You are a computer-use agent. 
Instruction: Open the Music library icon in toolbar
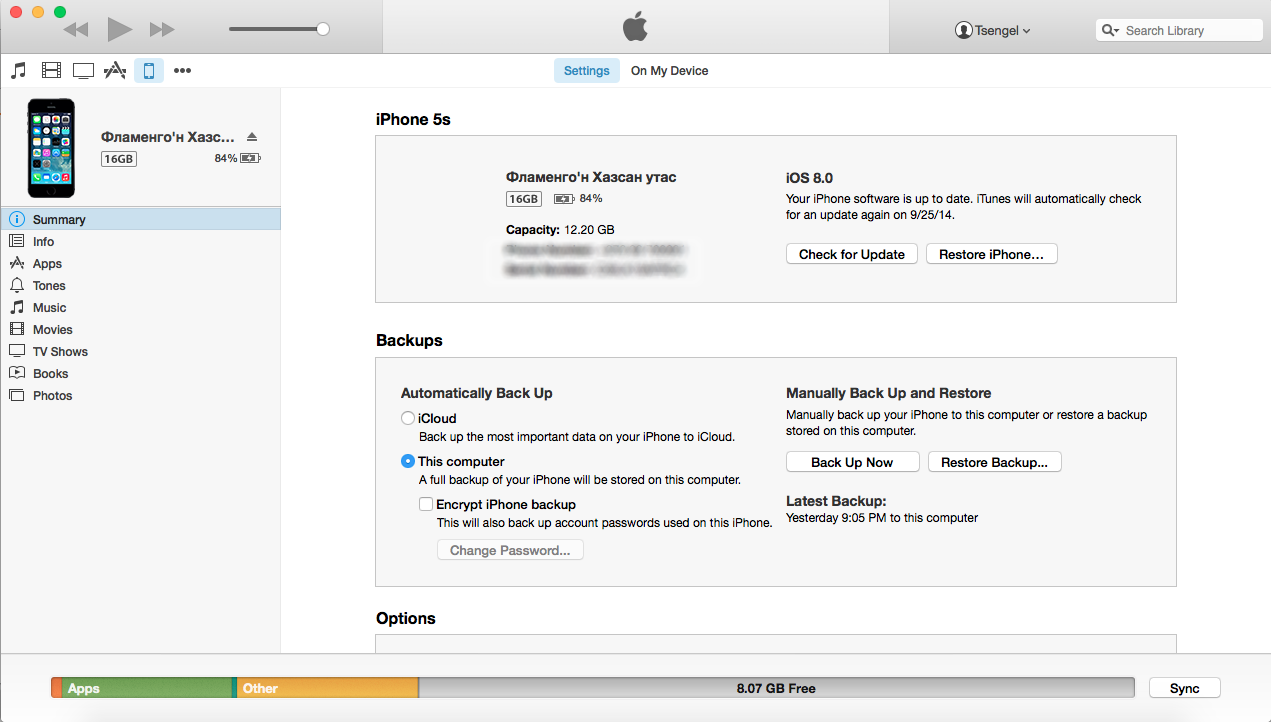(x=18, y=70)
